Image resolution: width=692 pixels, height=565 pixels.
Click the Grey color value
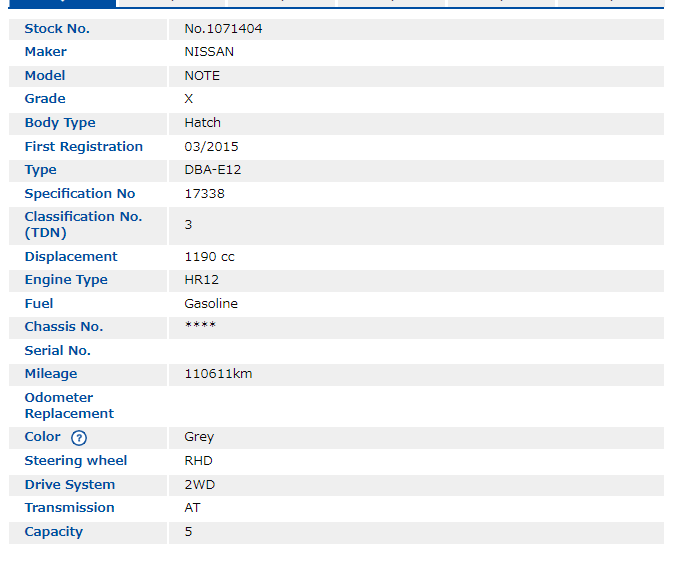coord(199,437)
